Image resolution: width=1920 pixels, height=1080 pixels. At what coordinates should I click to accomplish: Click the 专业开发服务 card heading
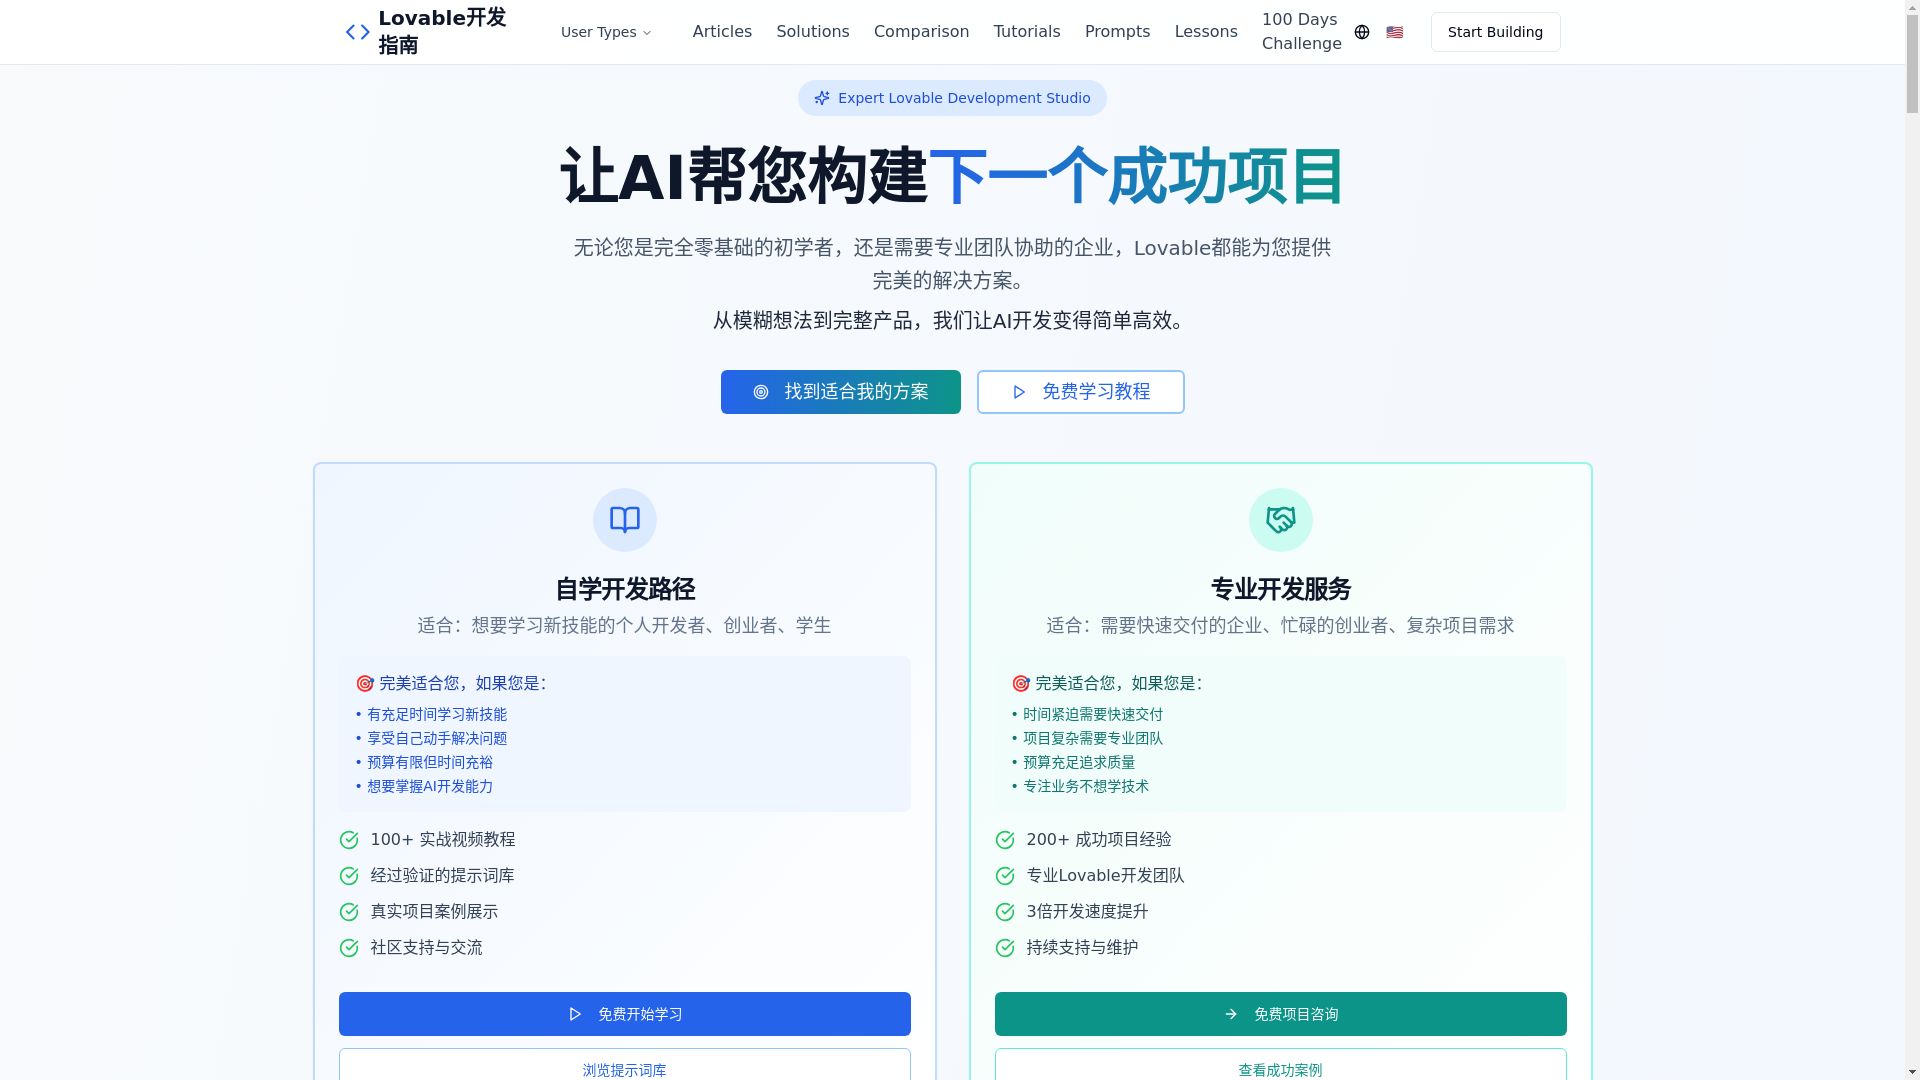point(1281,590)
